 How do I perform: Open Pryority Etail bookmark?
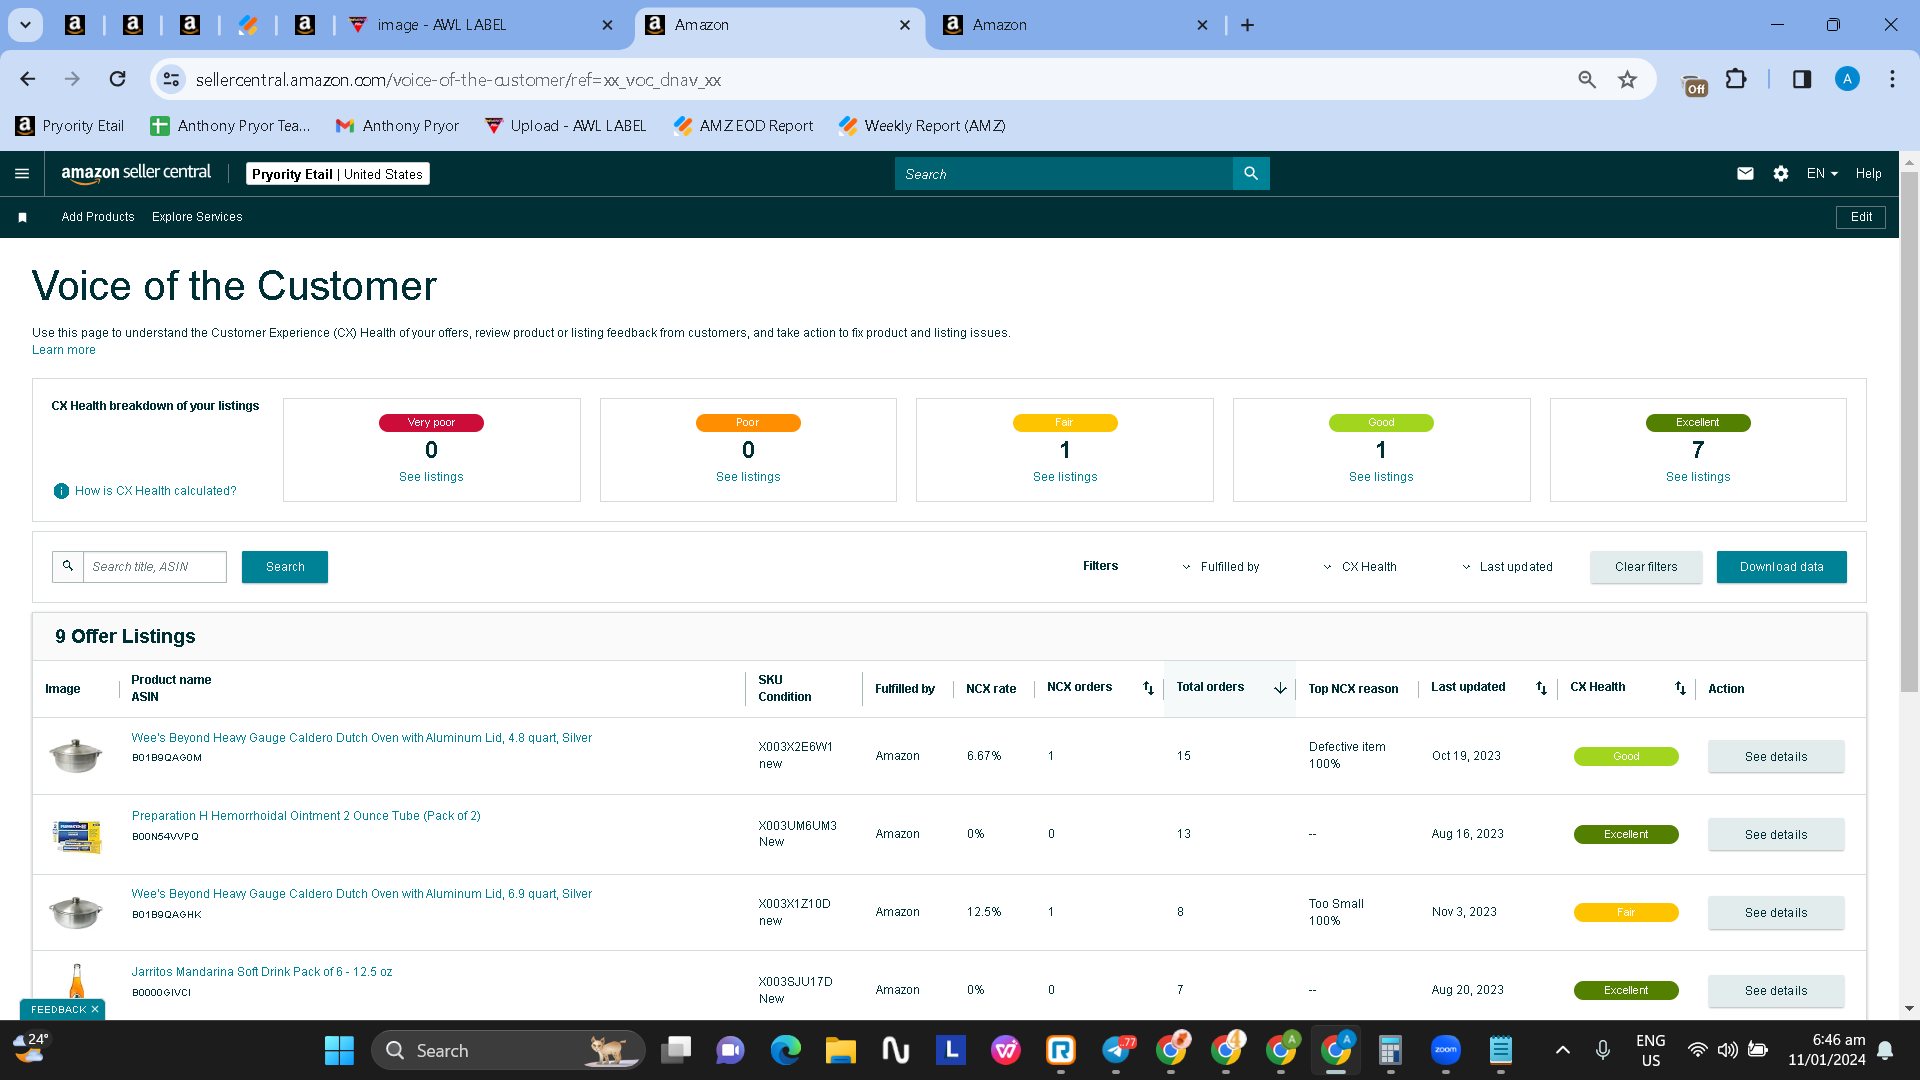point(70,126)
